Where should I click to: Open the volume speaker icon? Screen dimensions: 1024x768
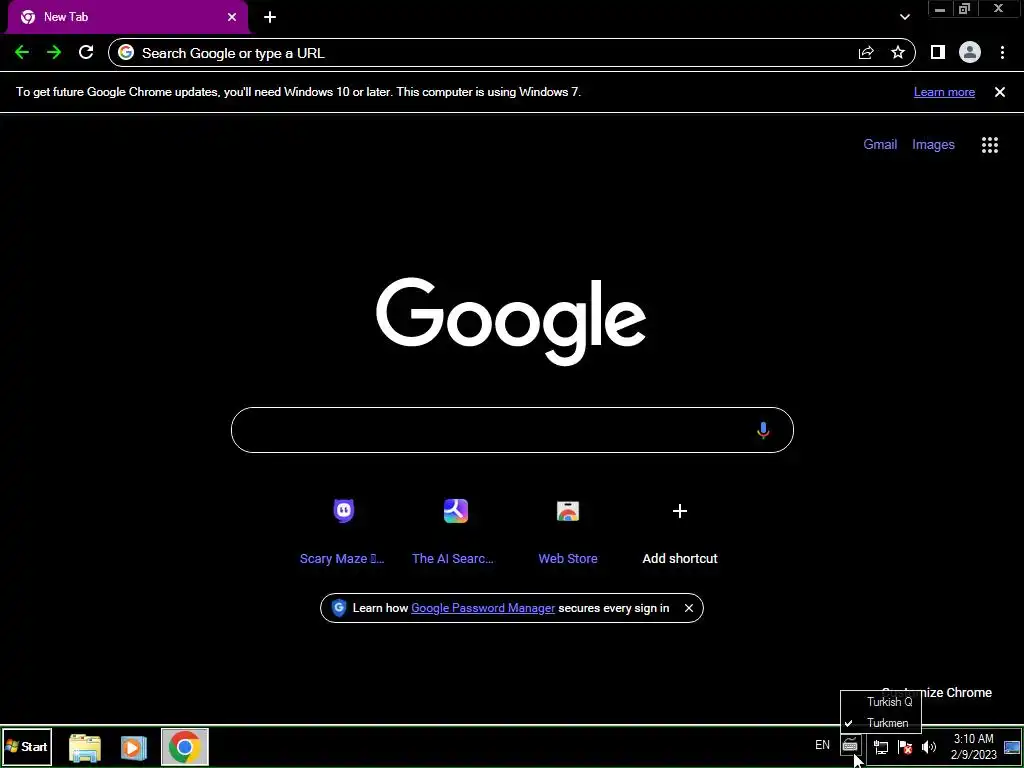pyautogui.click(x=928, y=746)
